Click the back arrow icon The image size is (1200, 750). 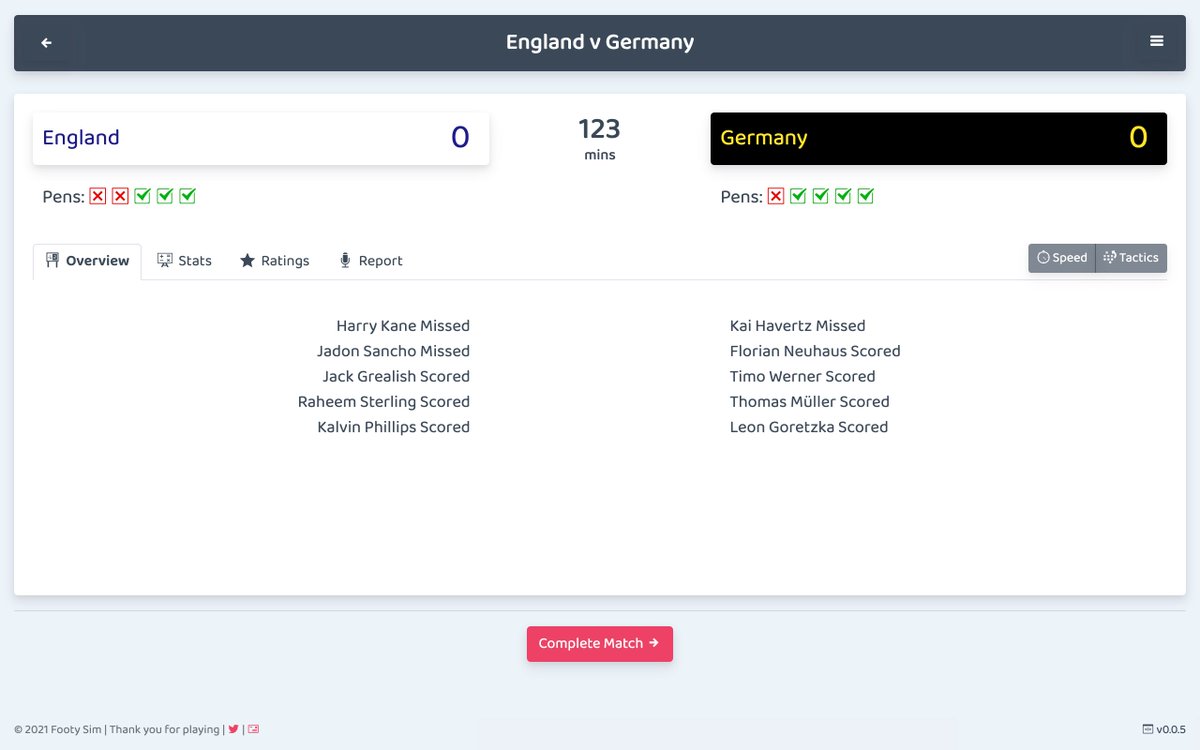tap(46, 41)
